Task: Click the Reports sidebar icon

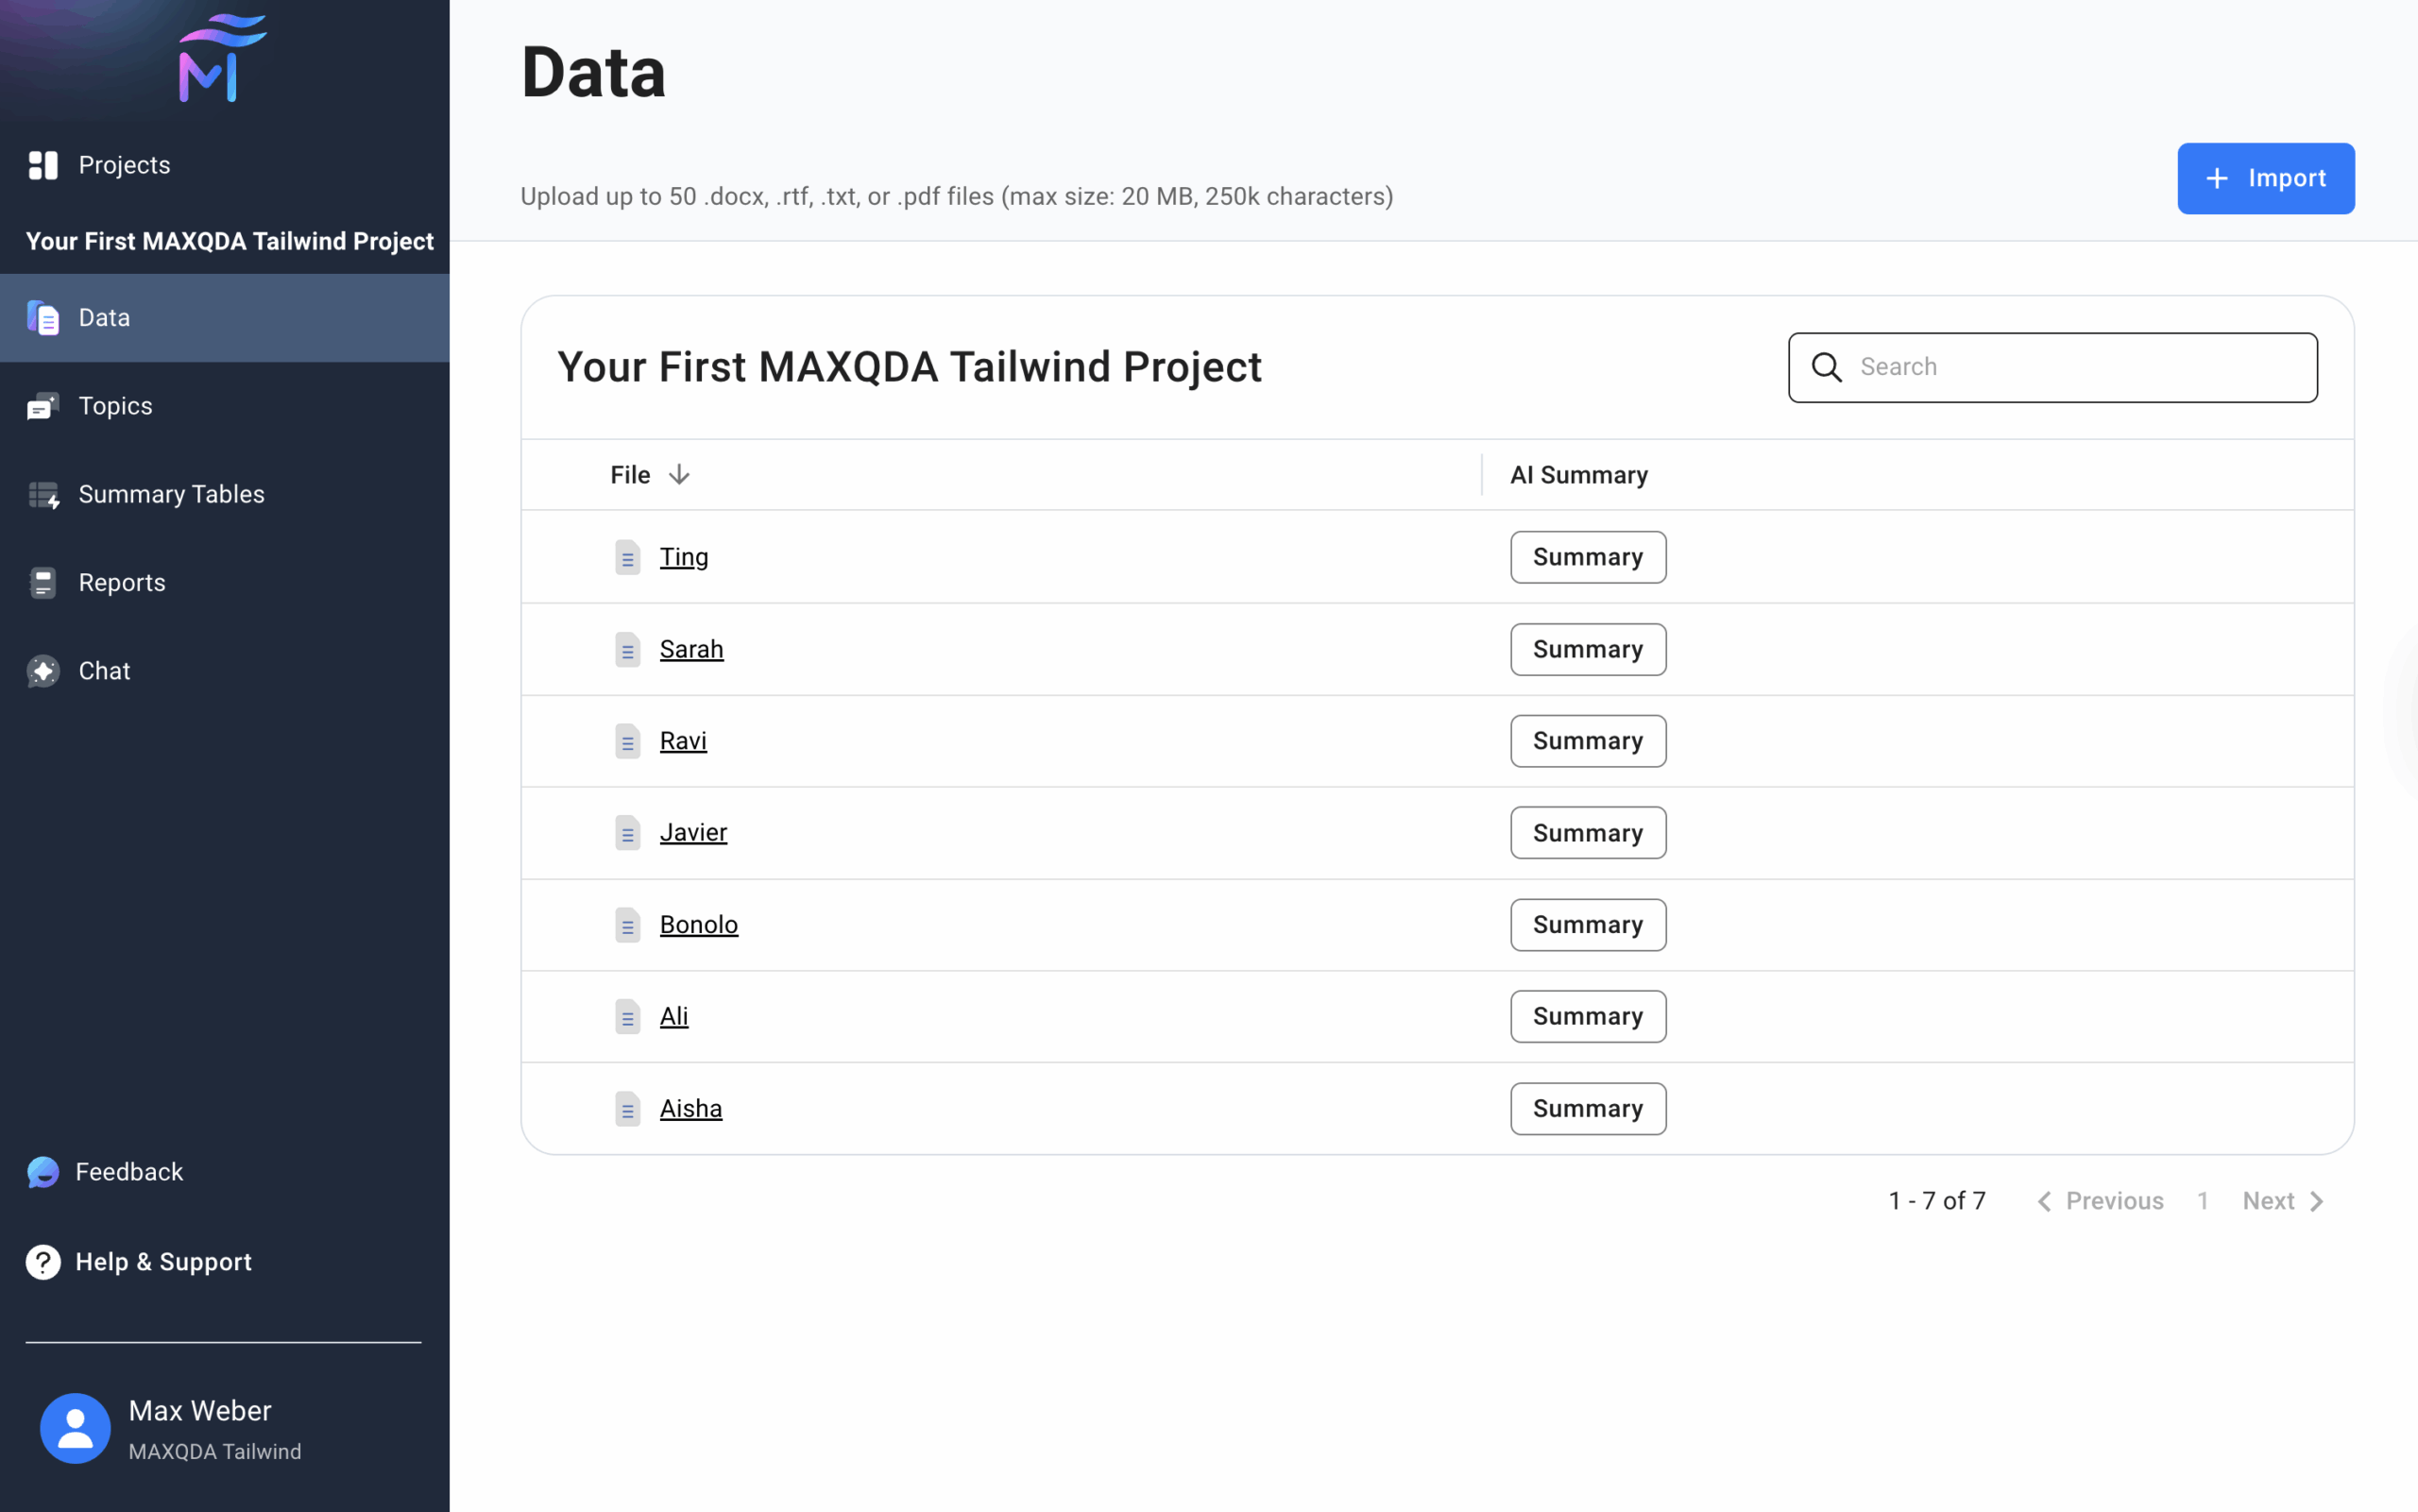Action: point(43,583)
